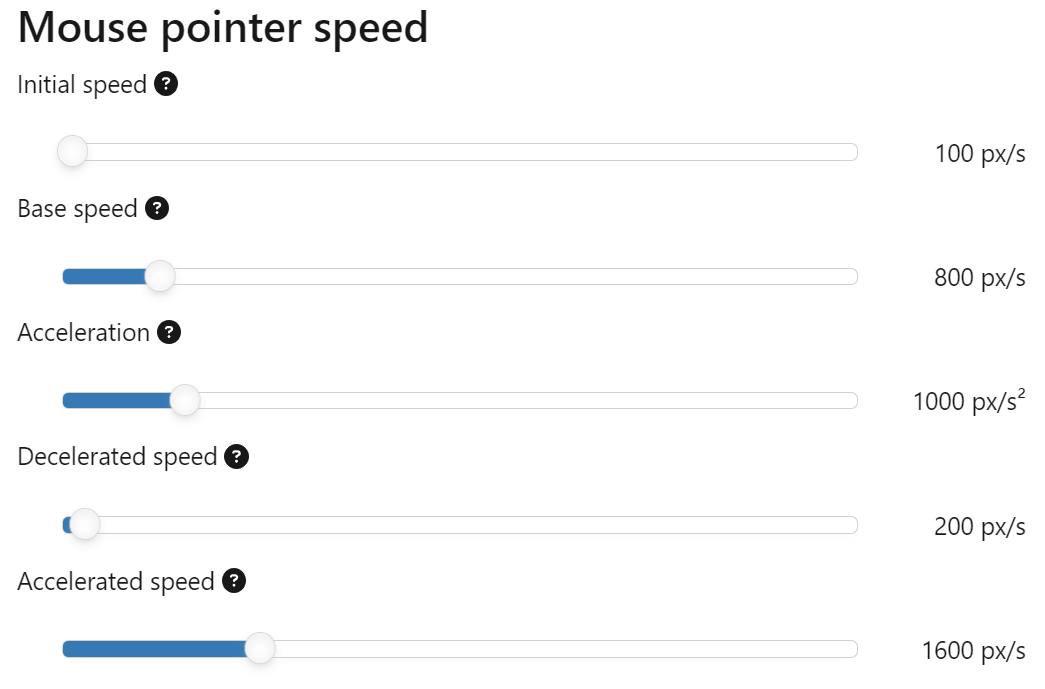Click the Mouse pointer speed heading
The width and height of the screenshot is (1045, 689).
222,27
